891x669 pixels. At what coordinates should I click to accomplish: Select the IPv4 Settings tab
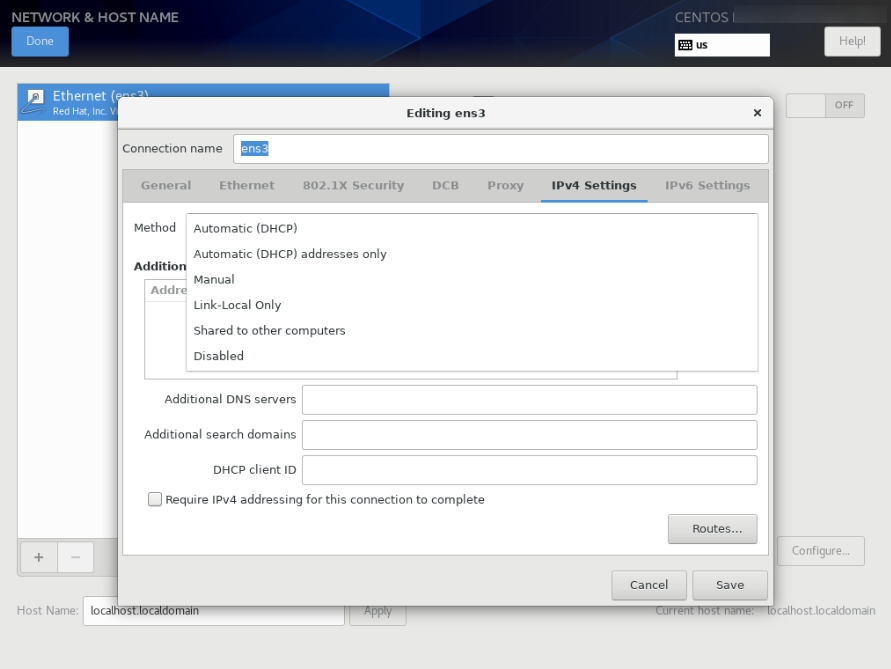pos(594,185)
